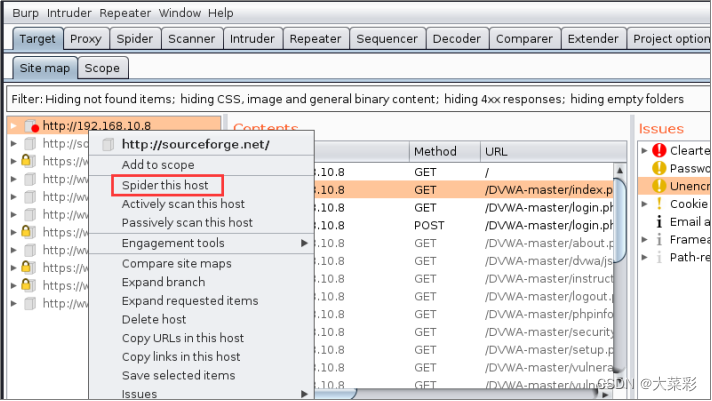Expand the Cleartext issue node
The width and height of the screenshot is (712, 401).
(x=644, y=150)
